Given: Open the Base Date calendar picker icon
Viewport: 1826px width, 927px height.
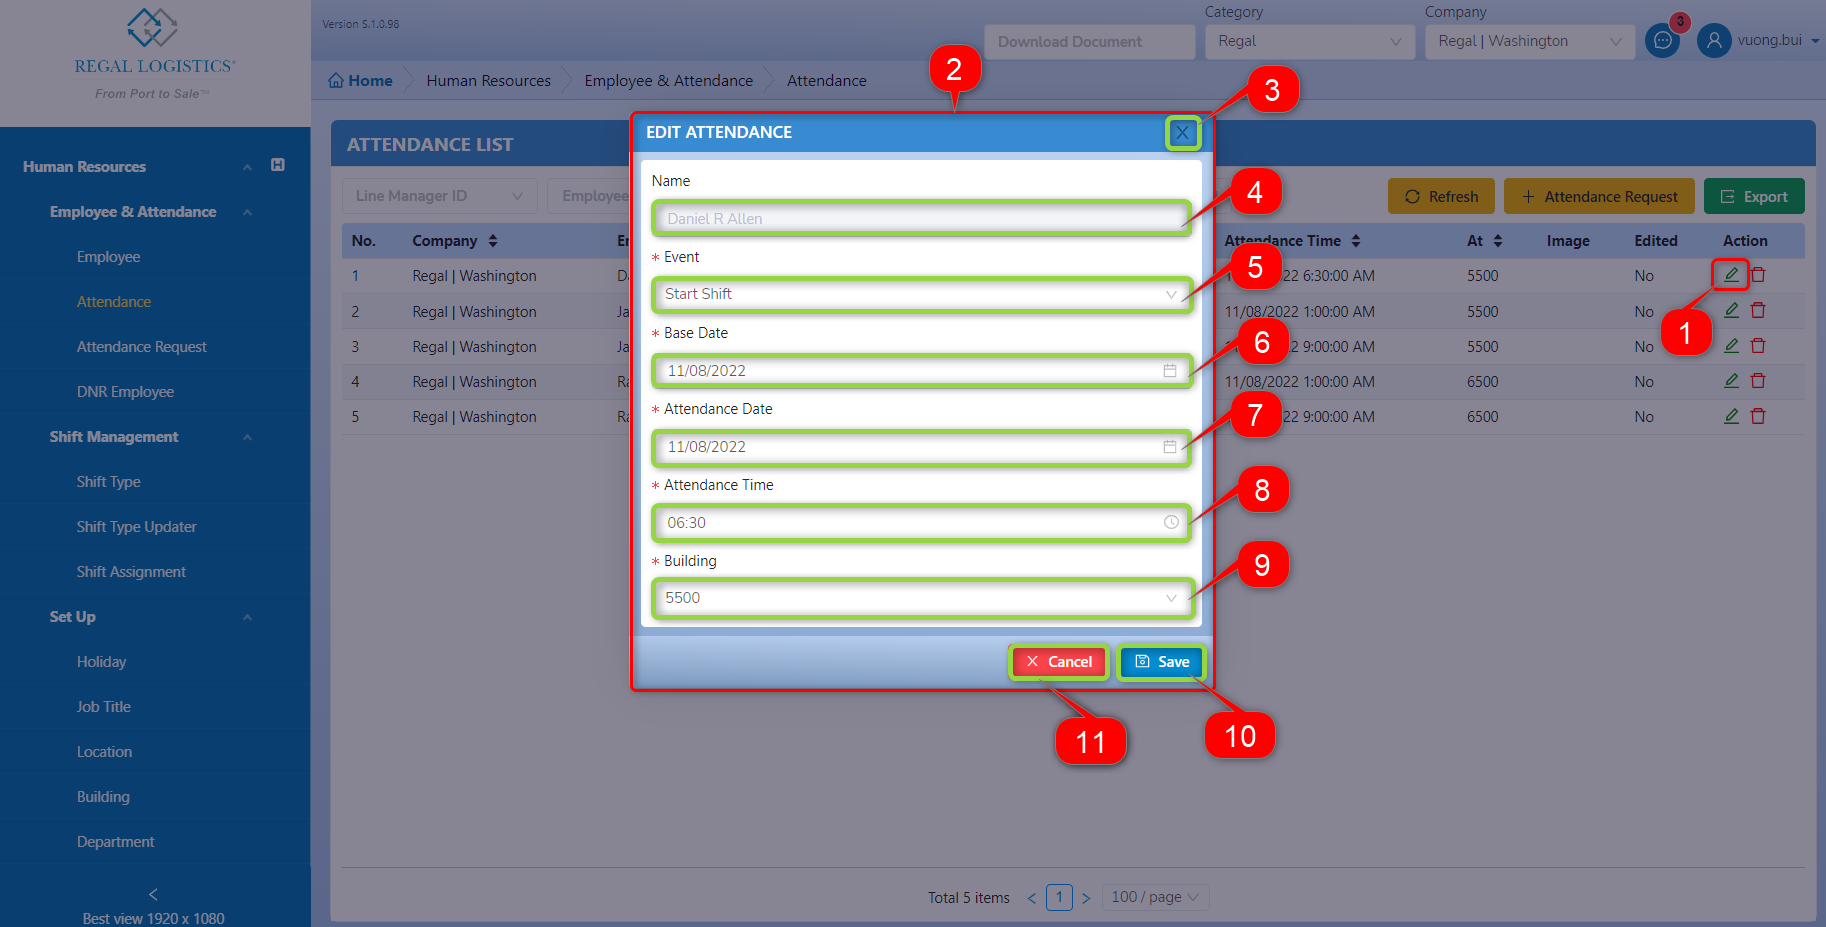Looking at the screenshot, I should click(1170, 370).
